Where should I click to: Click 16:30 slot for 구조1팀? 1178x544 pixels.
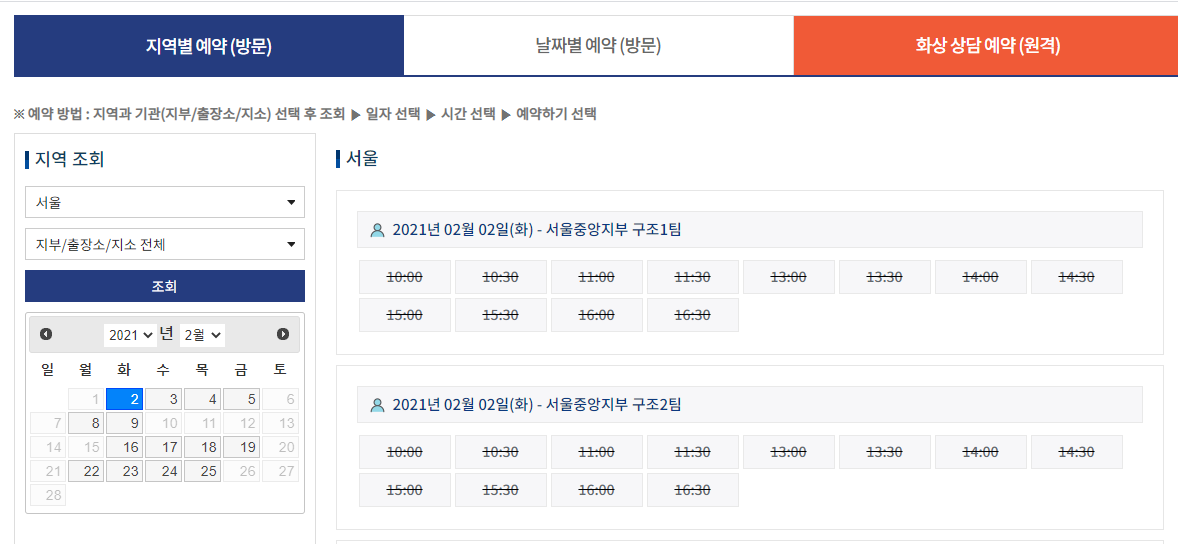tap(693, 315)
